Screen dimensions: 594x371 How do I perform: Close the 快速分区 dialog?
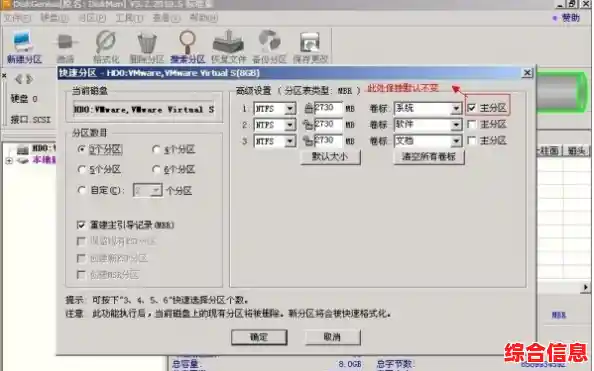click(x=527, y=73)
